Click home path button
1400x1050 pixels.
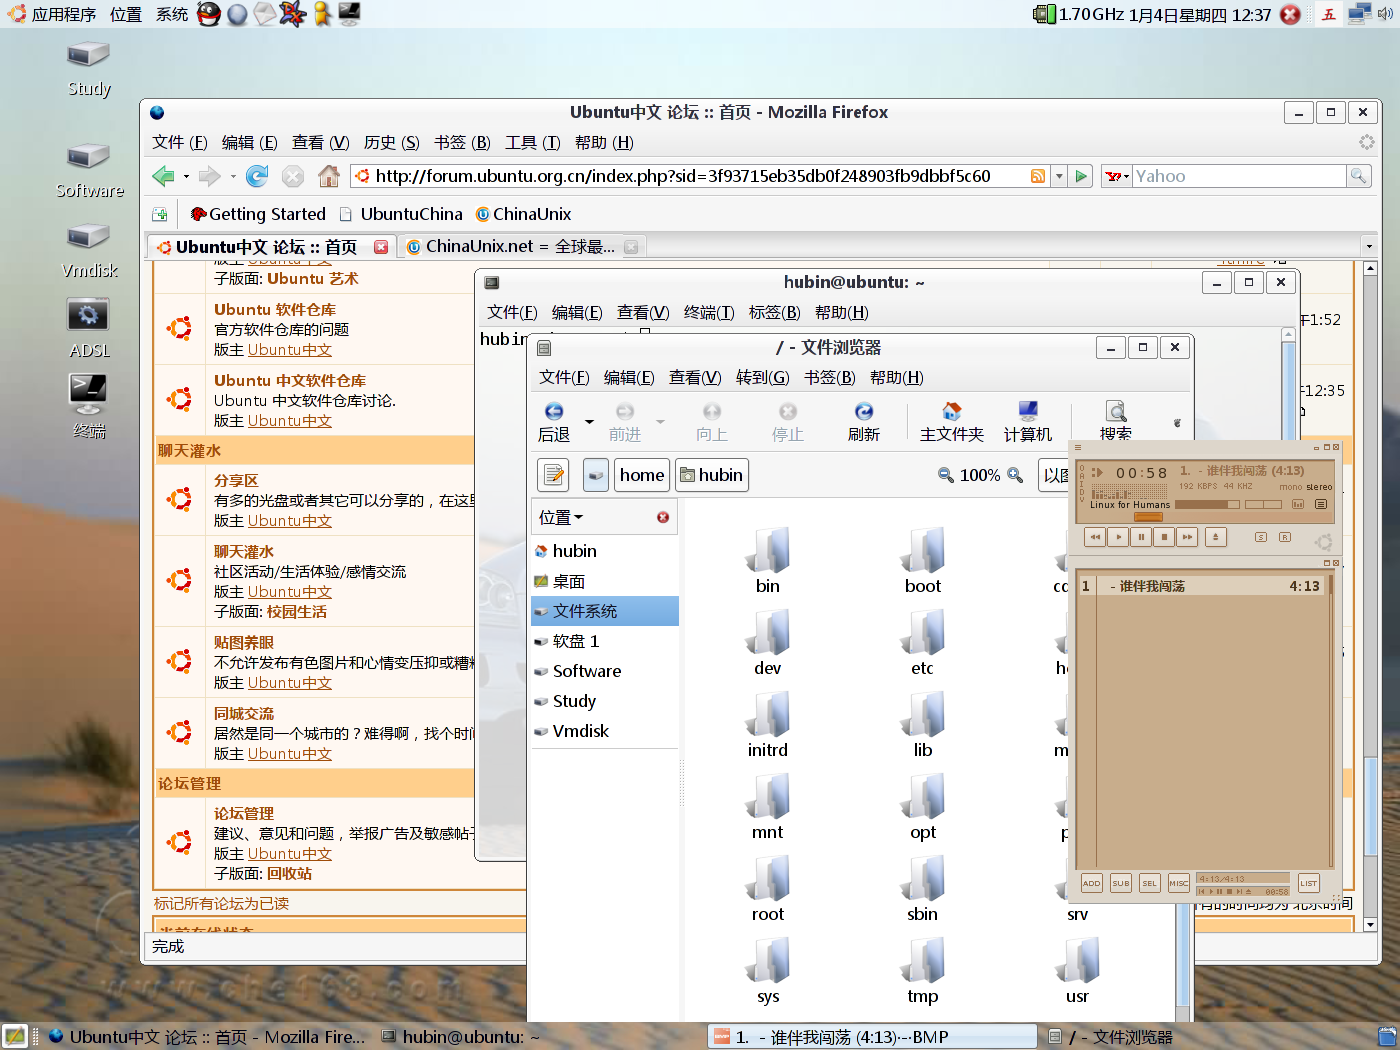[642, 475]
